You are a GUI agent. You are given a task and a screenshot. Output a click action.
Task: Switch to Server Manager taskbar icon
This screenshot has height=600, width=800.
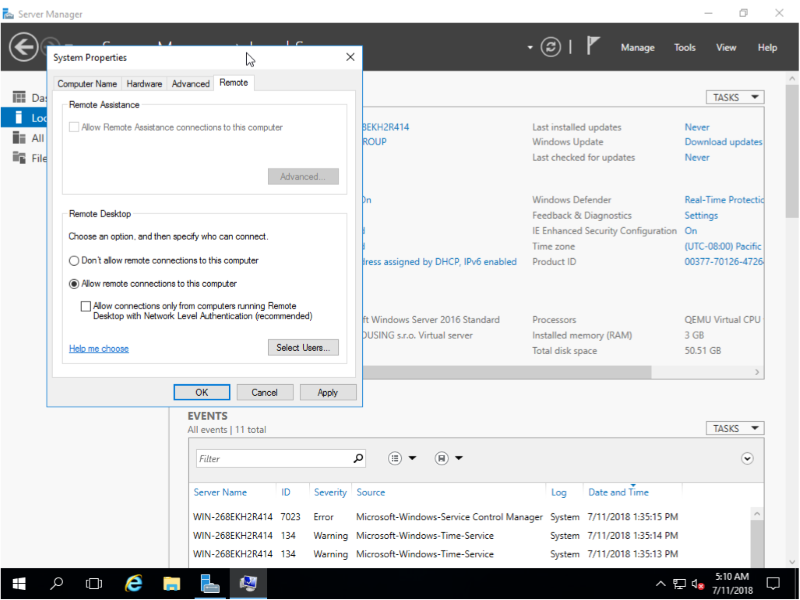tap(210, 583)
